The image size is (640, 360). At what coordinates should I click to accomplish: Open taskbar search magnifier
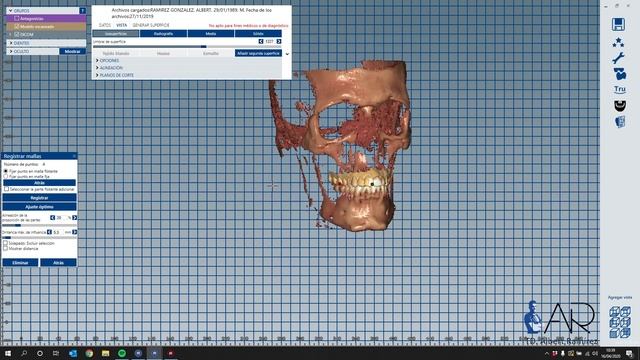pos(24,353)
